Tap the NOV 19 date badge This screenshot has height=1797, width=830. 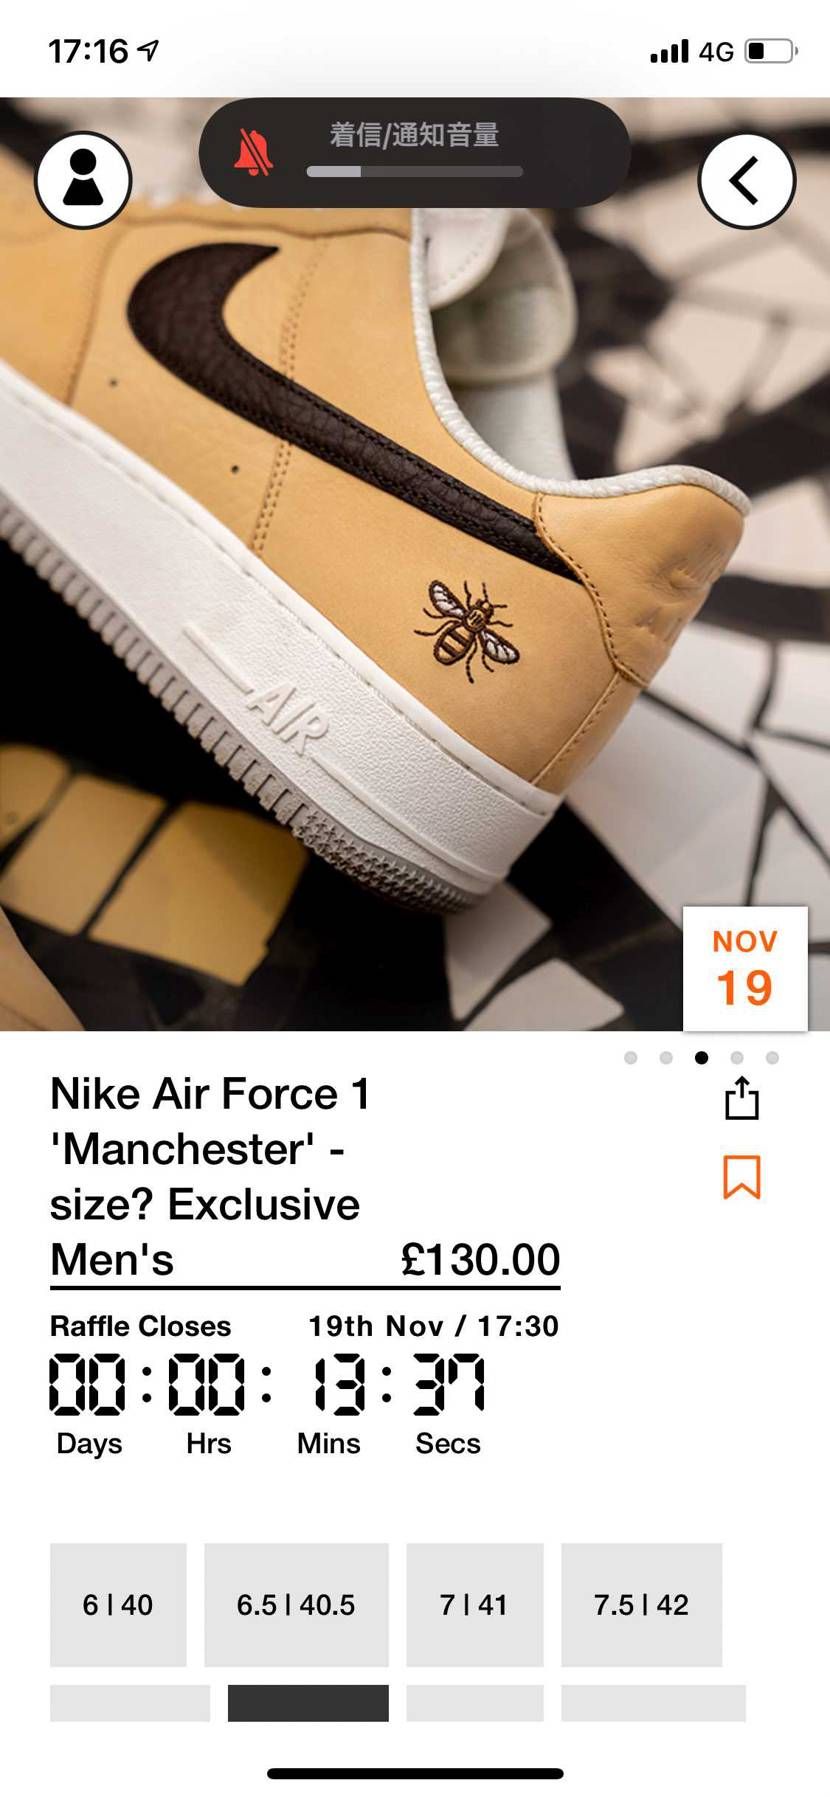coord(744,968)
